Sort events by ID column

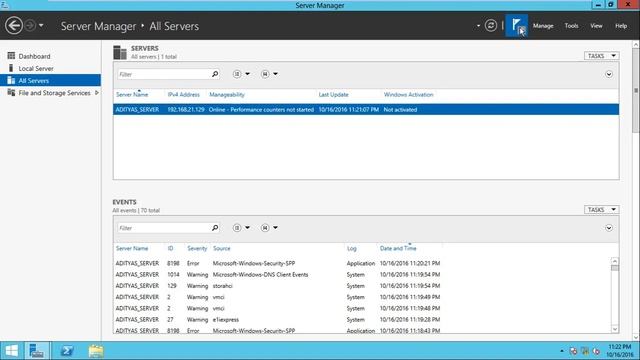(x=170, y=249)
